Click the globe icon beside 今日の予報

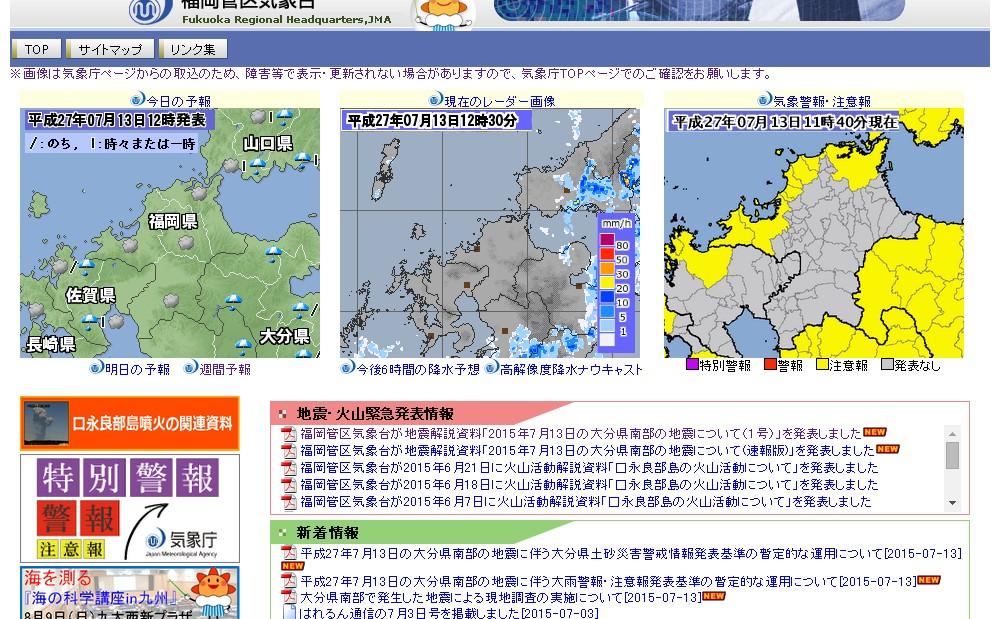pyautogui.click(x=138, y=100)
